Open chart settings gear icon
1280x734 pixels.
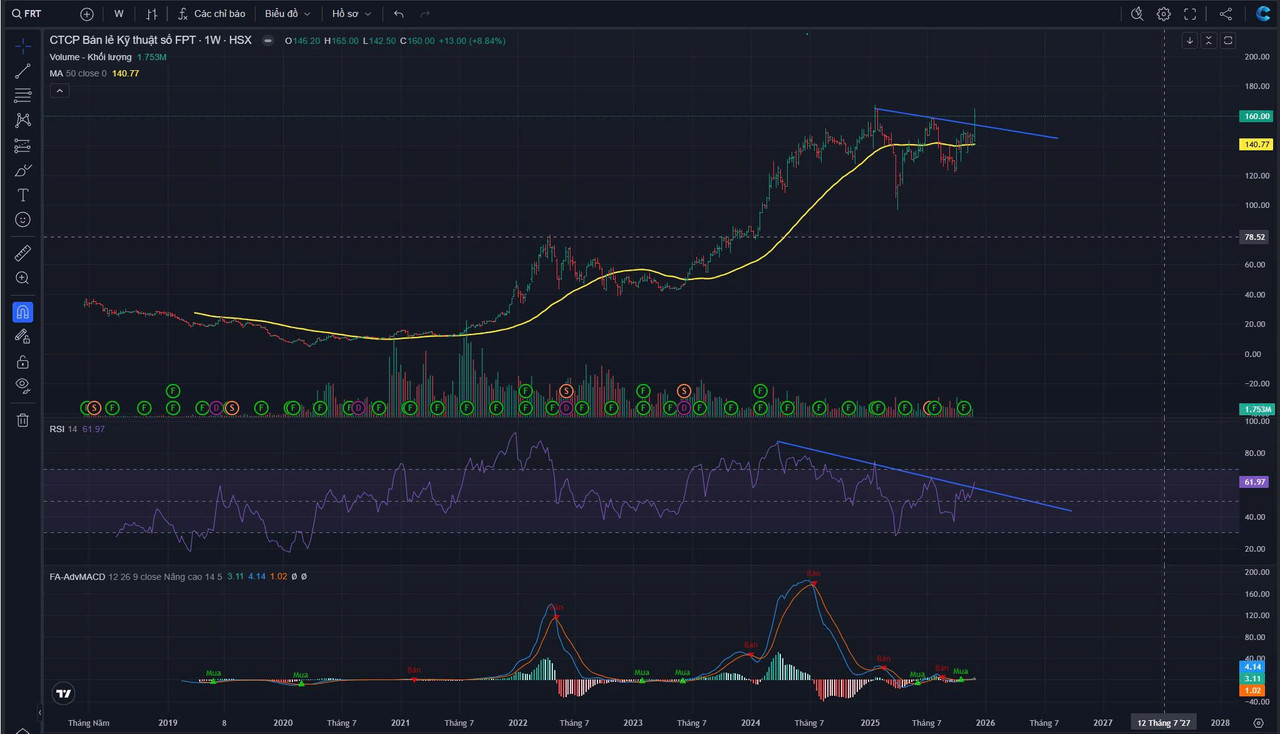tap(1164, 14)
